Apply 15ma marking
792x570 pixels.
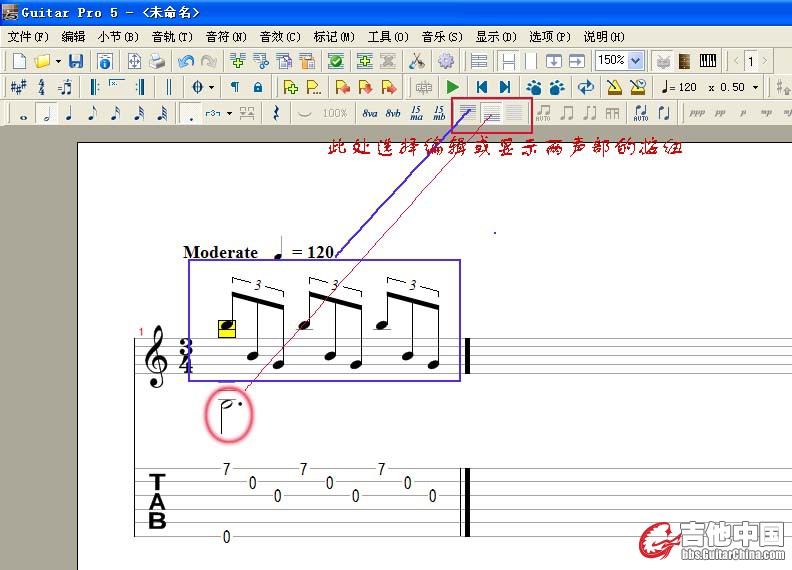416,113
